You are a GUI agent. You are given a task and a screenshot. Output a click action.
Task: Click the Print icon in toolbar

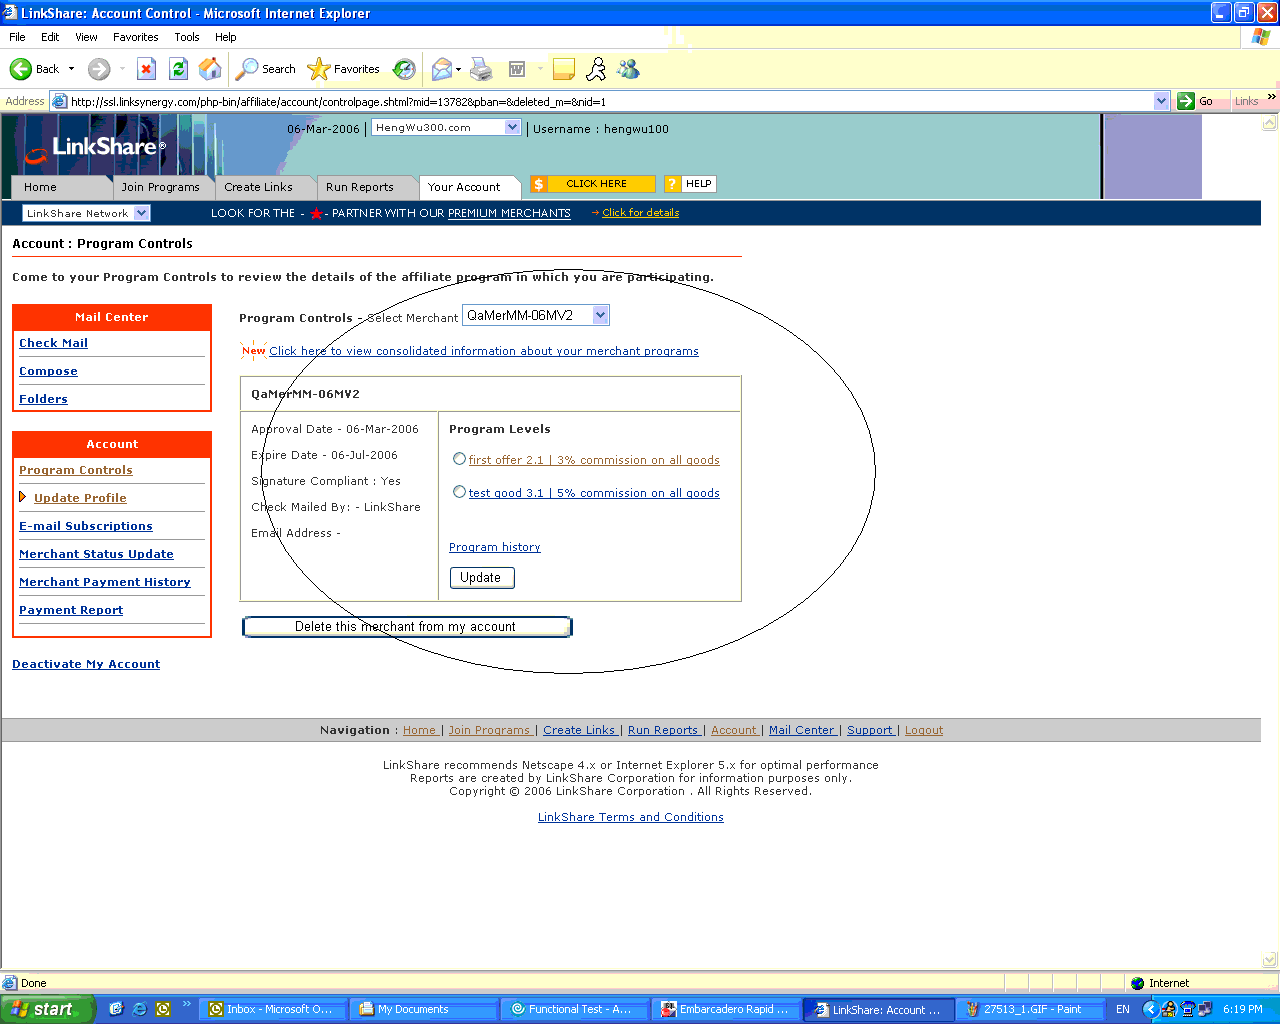pos(481,69)
